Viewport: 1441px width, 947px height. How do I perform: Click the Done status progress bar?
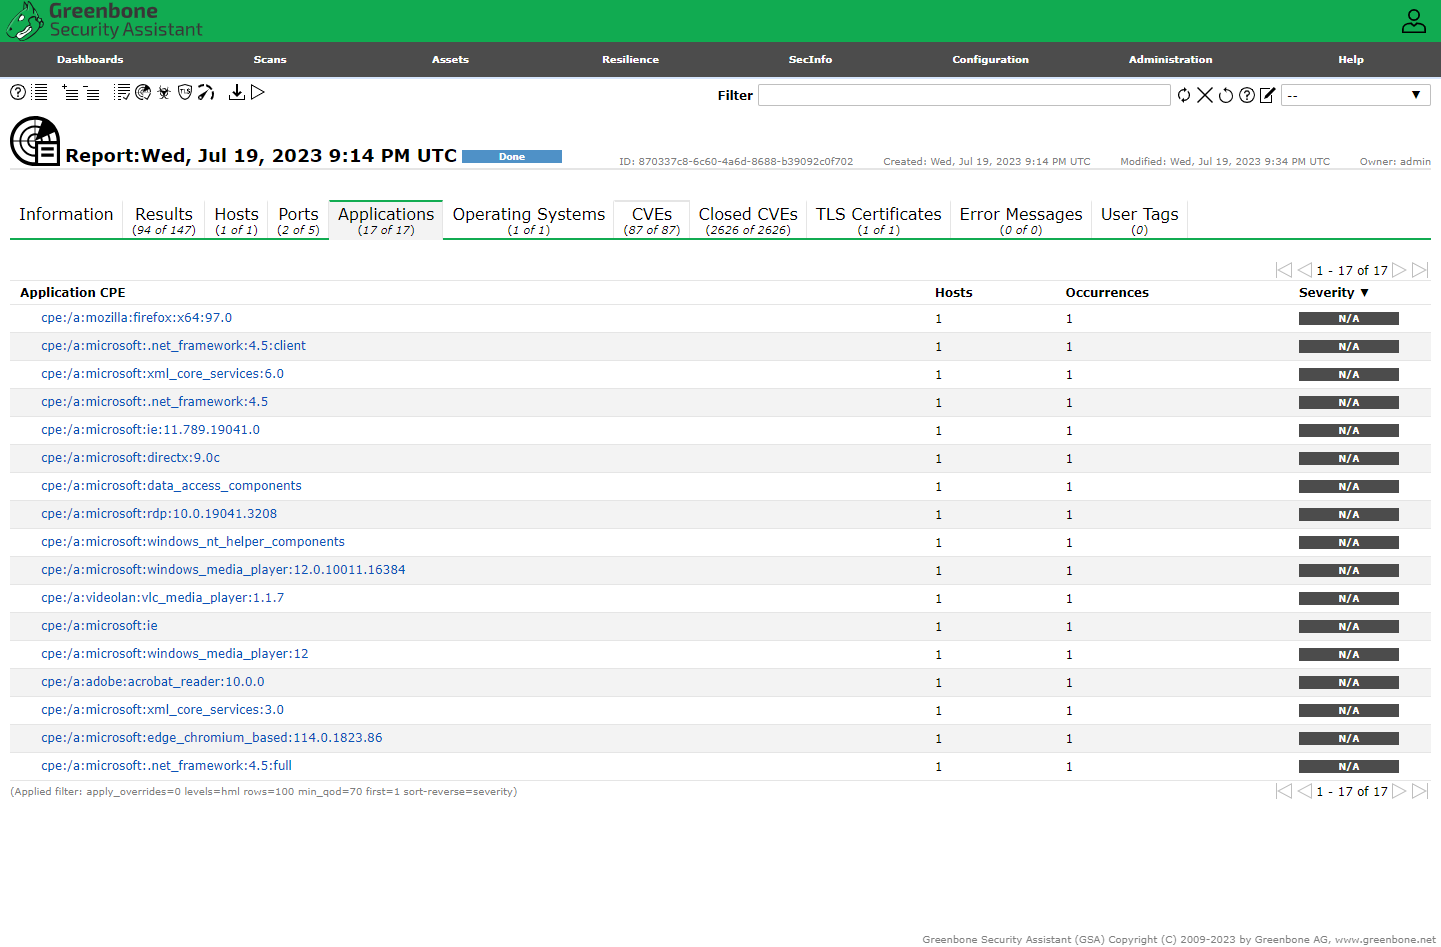[x=512, y=157]
